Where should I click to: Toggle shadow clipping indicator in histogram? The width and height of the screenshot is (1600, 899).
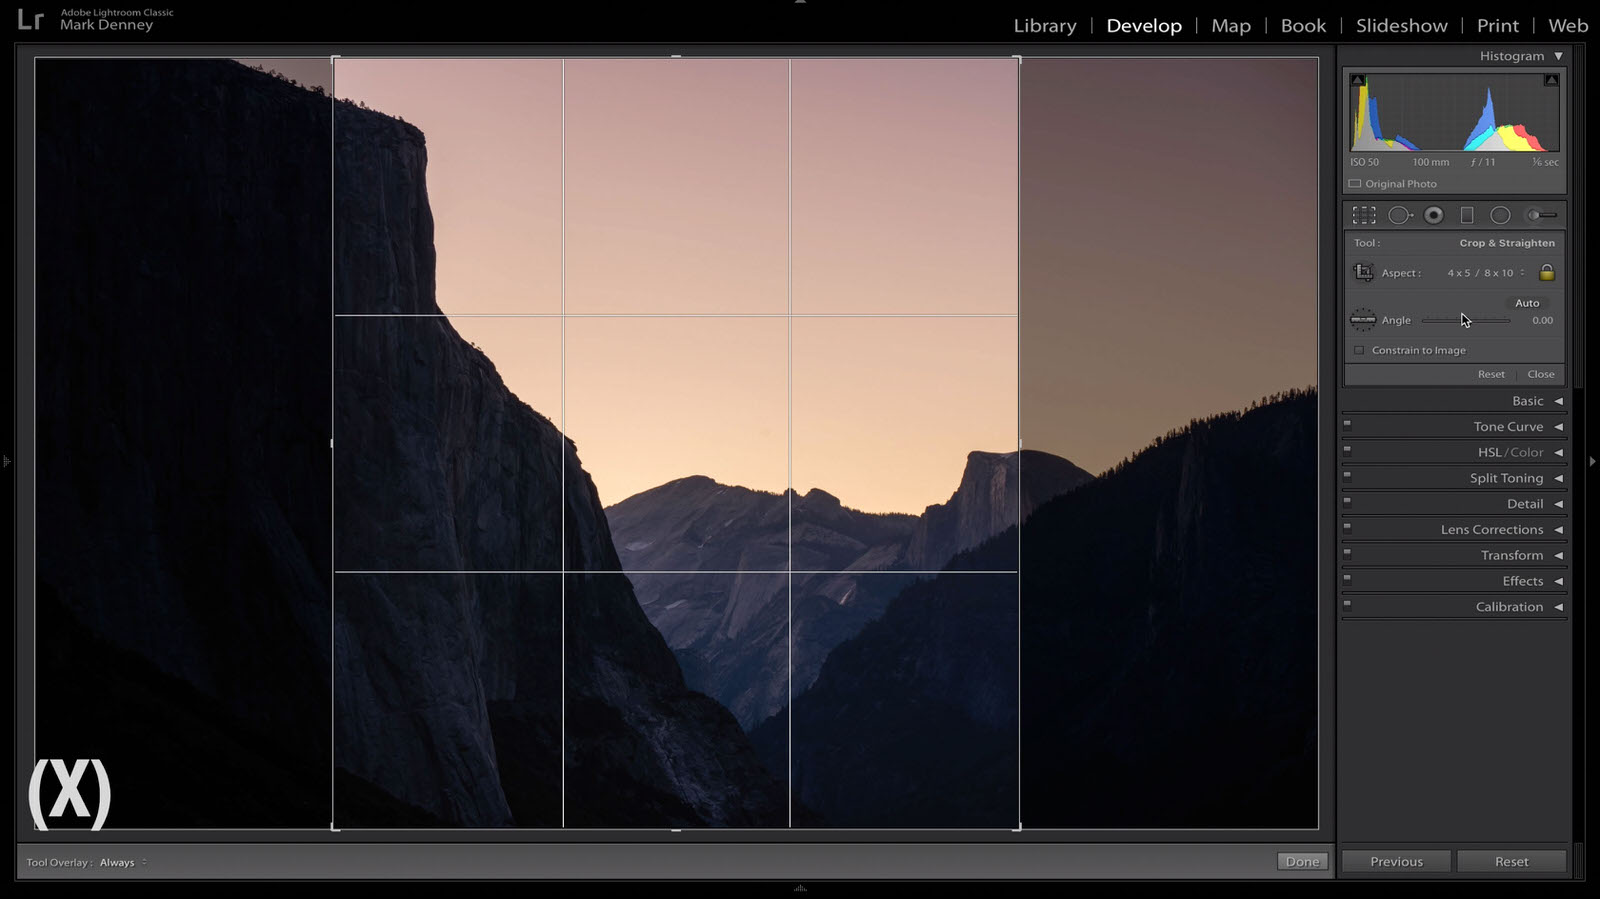(1358, 80)
